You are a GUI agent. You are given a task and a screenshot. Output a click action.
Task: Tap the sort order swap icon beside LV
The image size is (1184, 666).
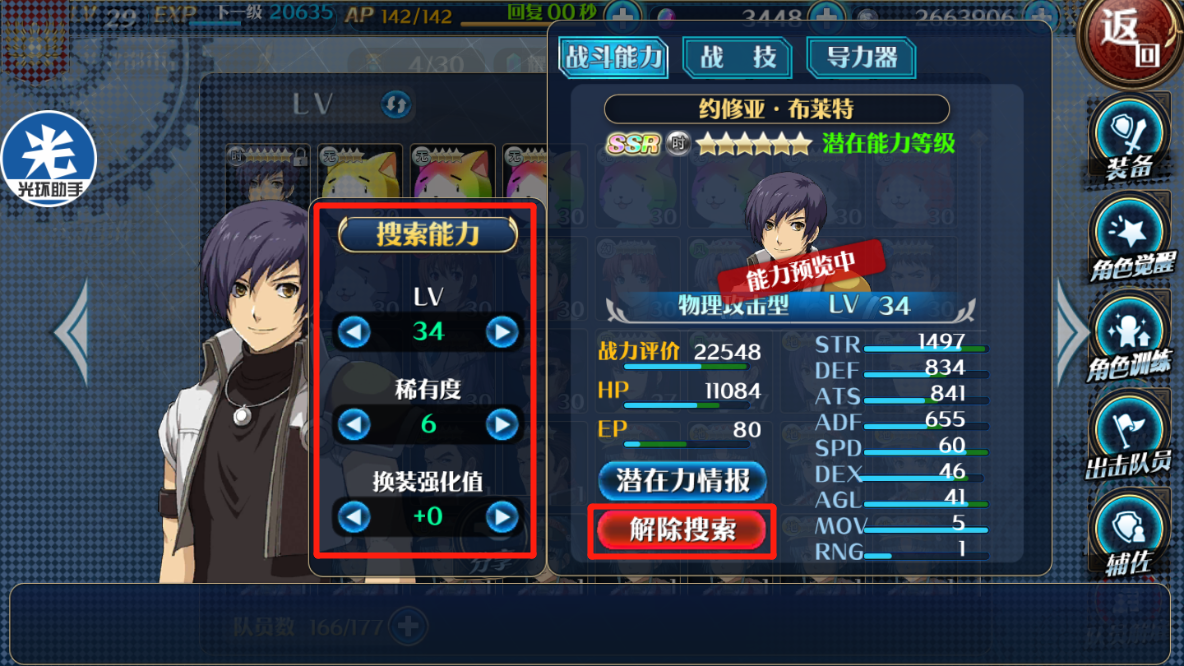pos(396,103)
